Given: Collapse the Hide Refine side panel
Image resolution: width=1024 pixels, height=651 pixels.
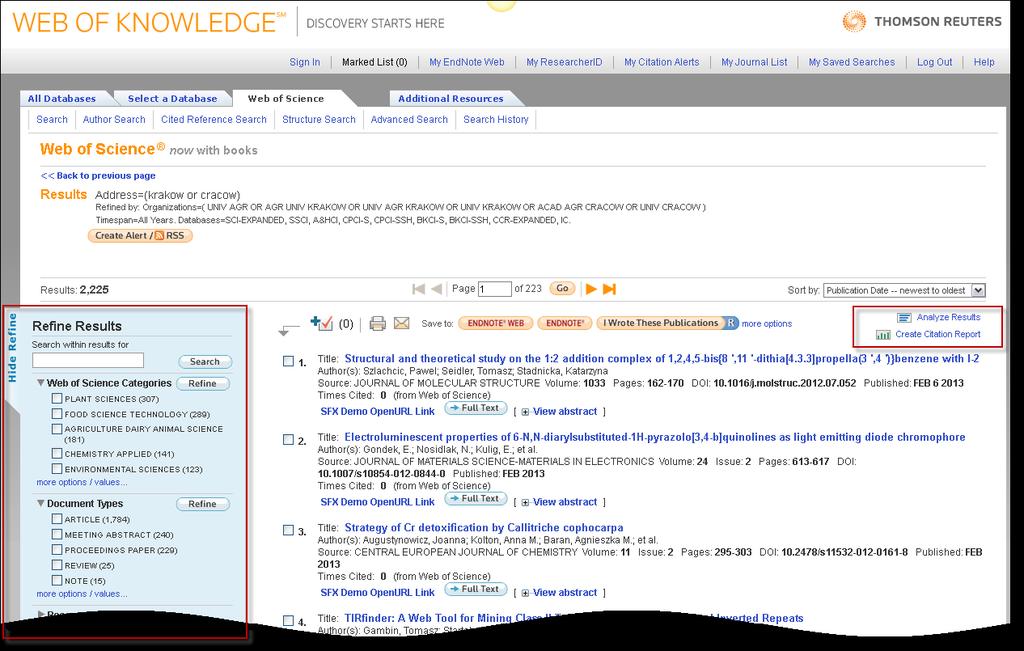Looking at the screenshot, I should (x=12, y=347).
